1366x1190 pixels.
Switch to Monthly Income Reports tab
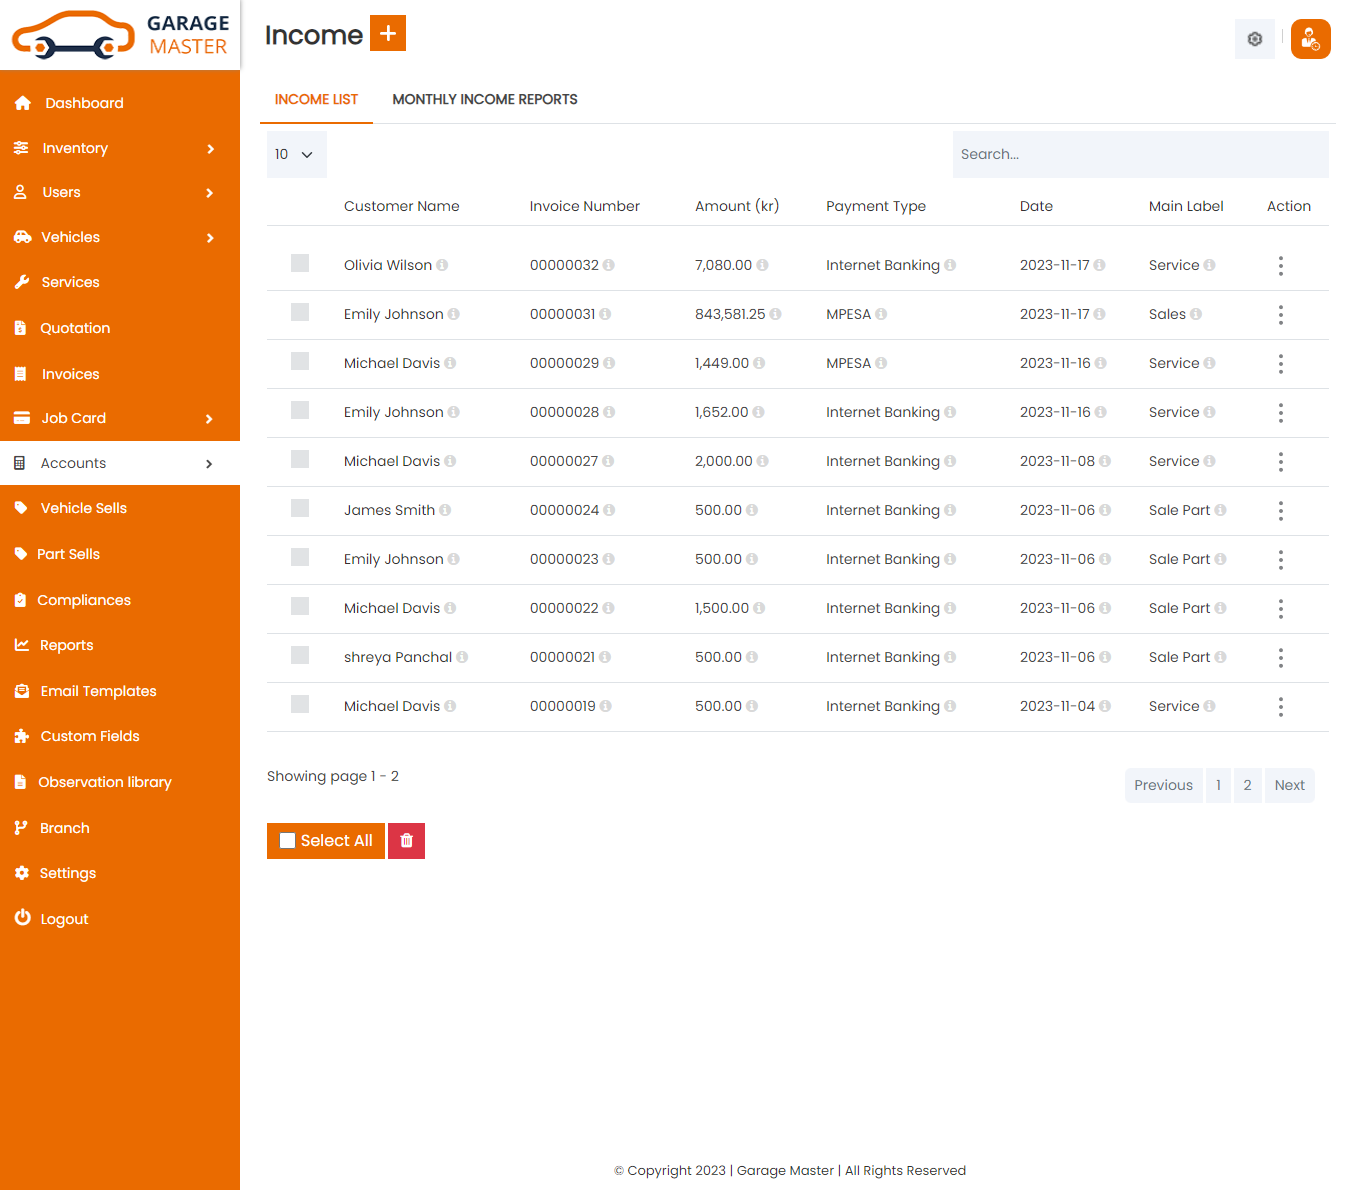(484, 99)
